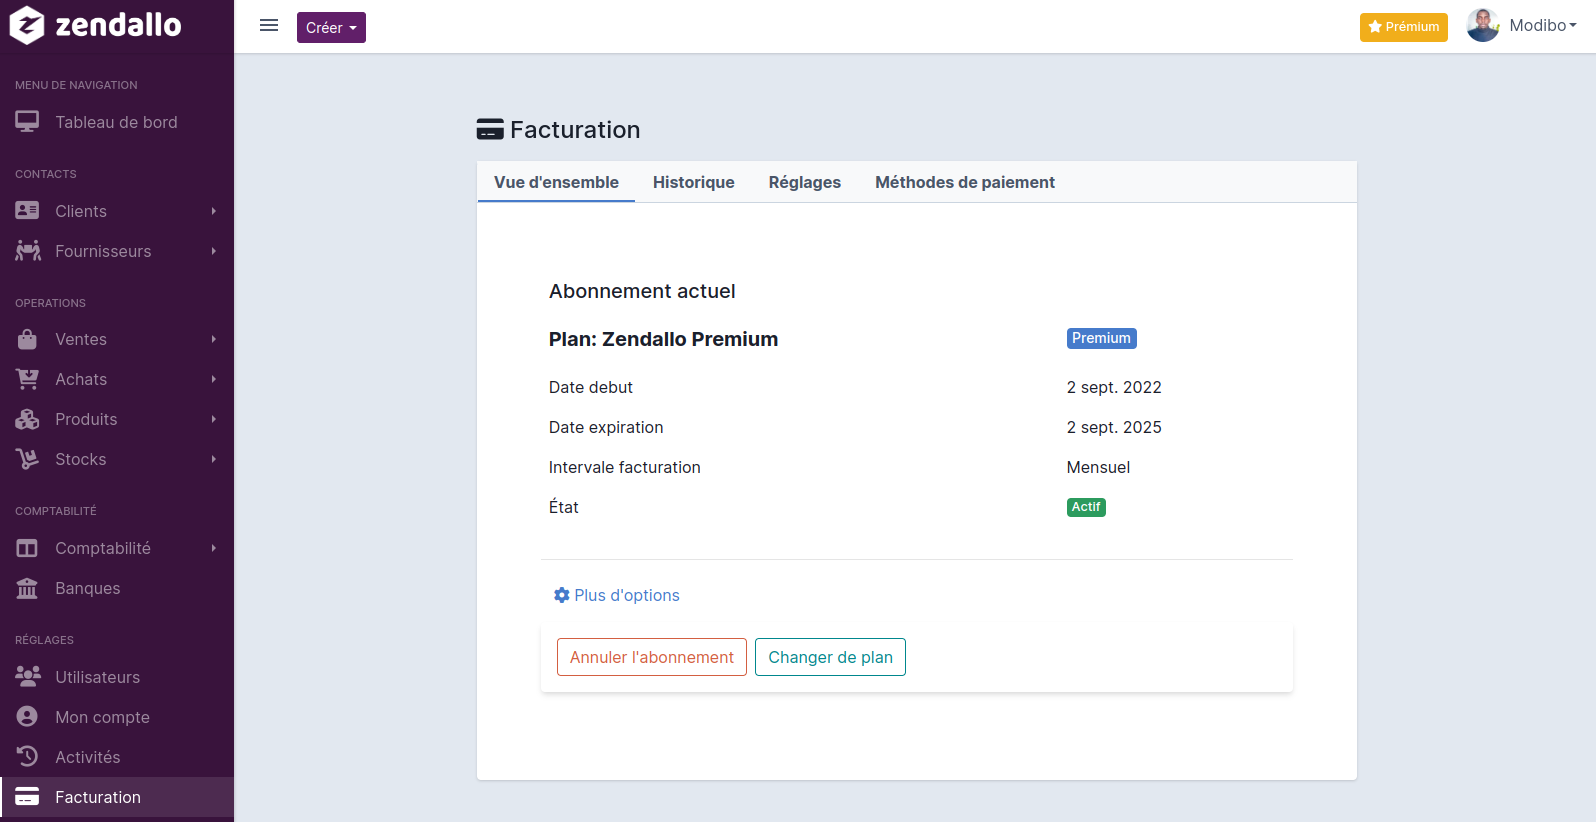Click the yellow Prémium badge button
This screenshot has width=1596, height=822.
click(1404, 27)
